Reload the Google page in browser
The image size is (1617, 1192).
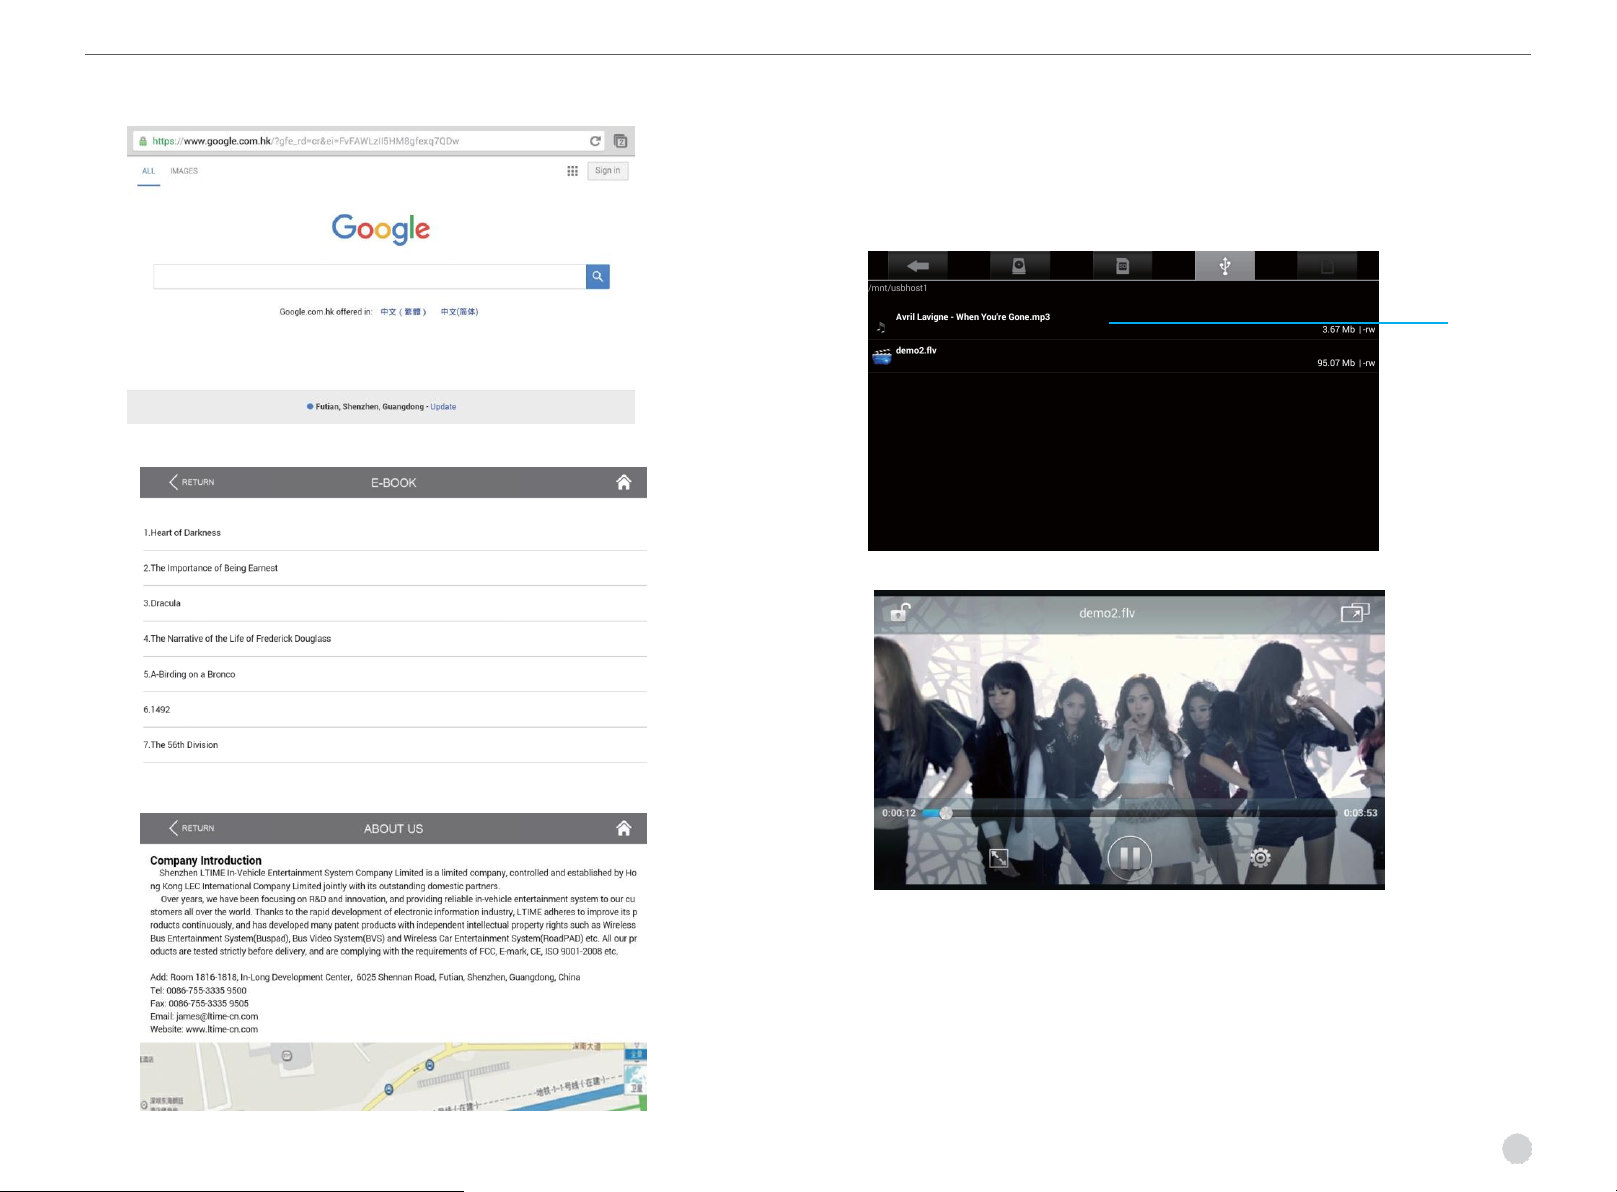(x=595, y=141)
